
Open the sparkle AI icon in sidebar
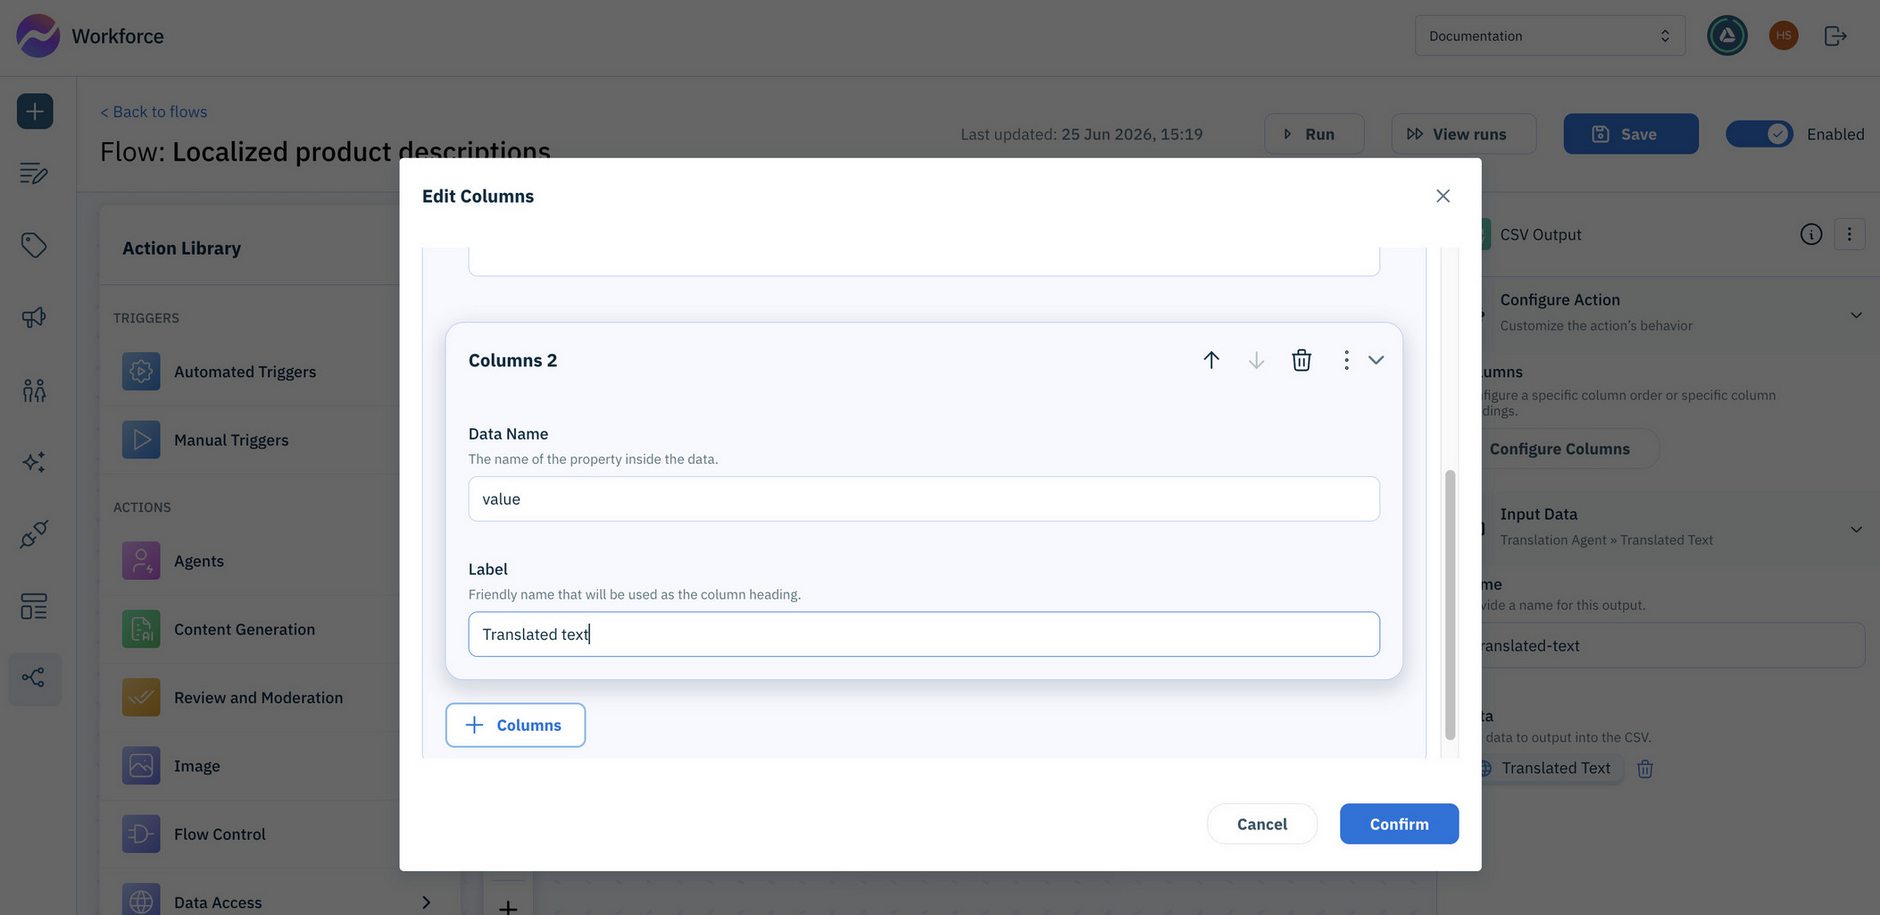[x=34, y=462]
